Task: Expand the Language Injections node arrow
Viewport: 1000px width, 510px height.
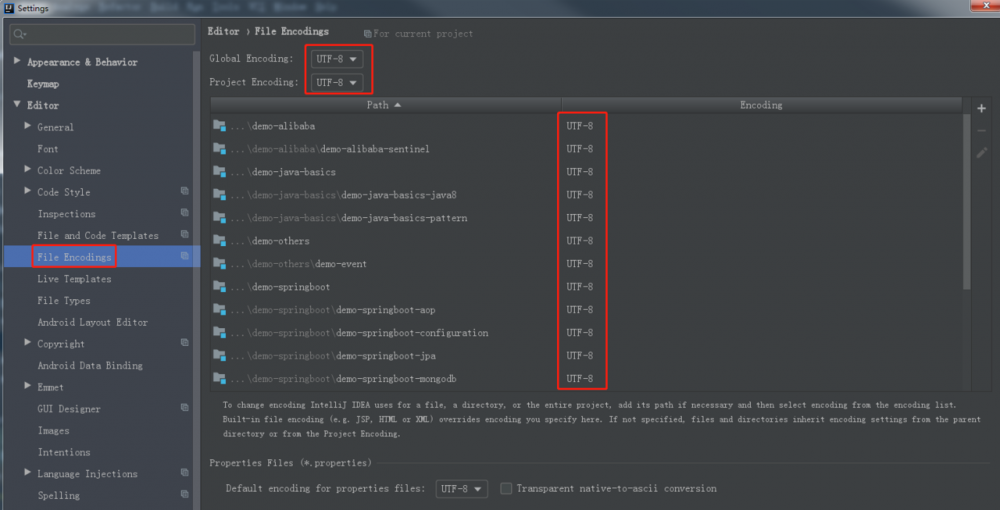Action: (x=27, y=472)
